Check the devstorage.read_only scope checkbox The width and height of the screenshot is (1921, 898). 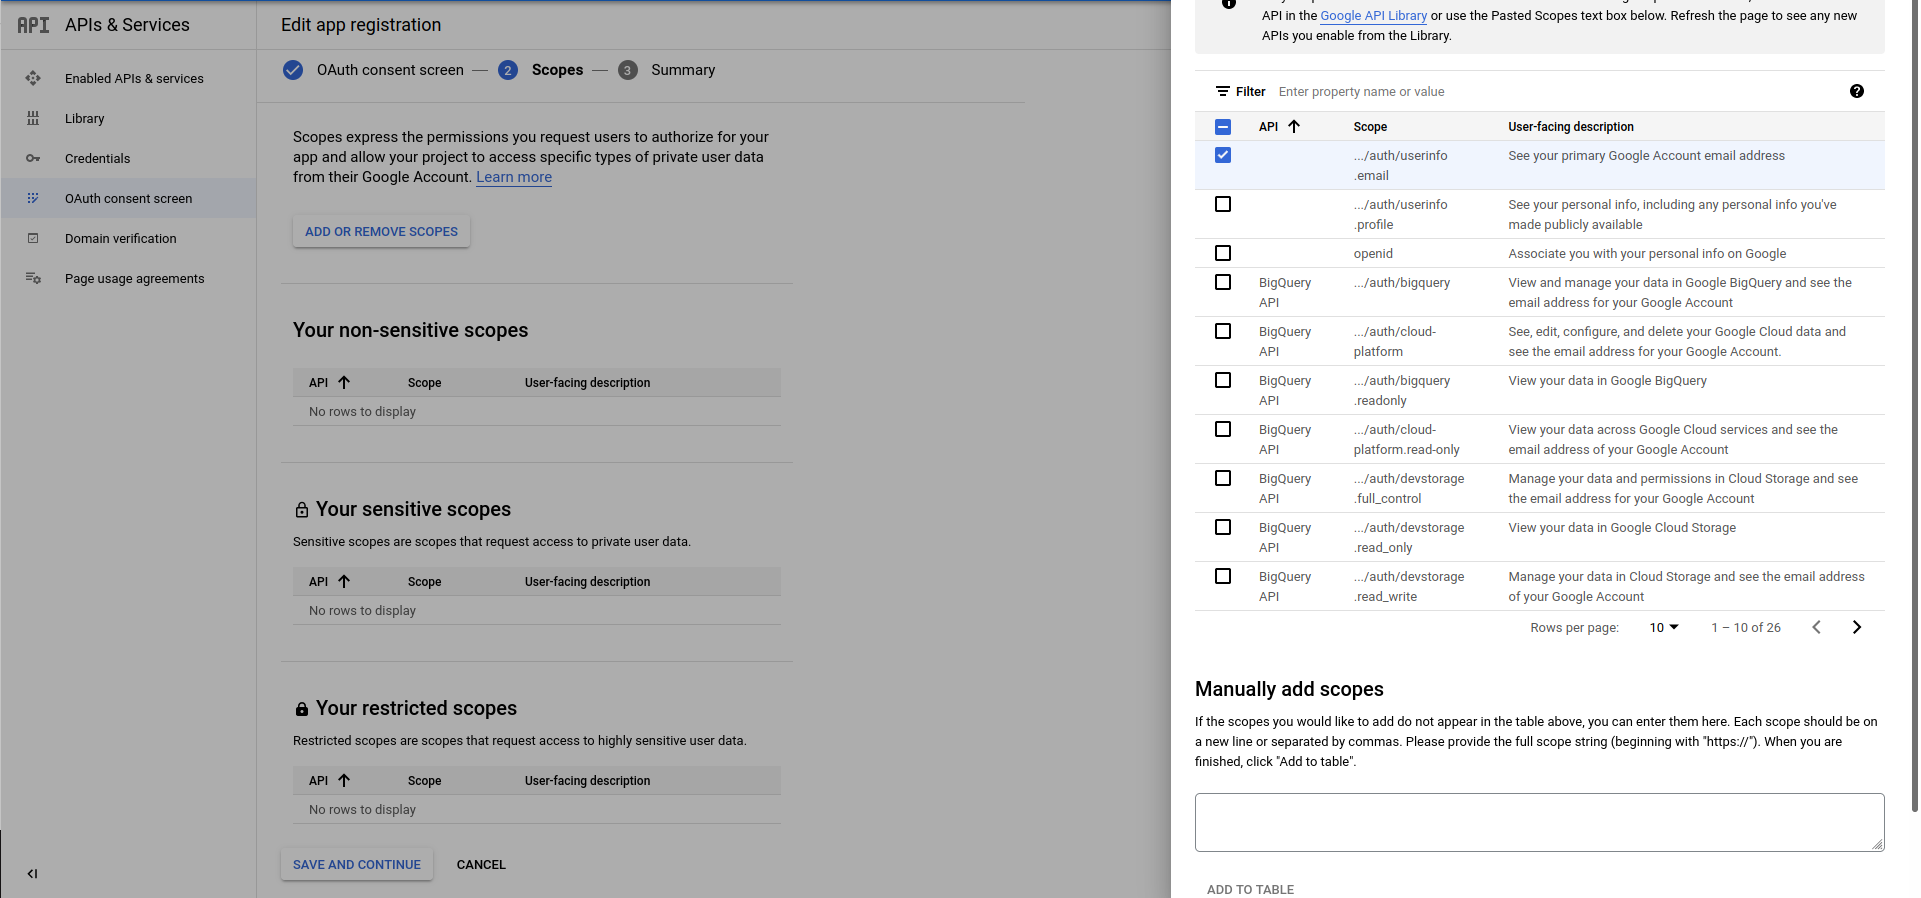click(x=1222, y=527)
